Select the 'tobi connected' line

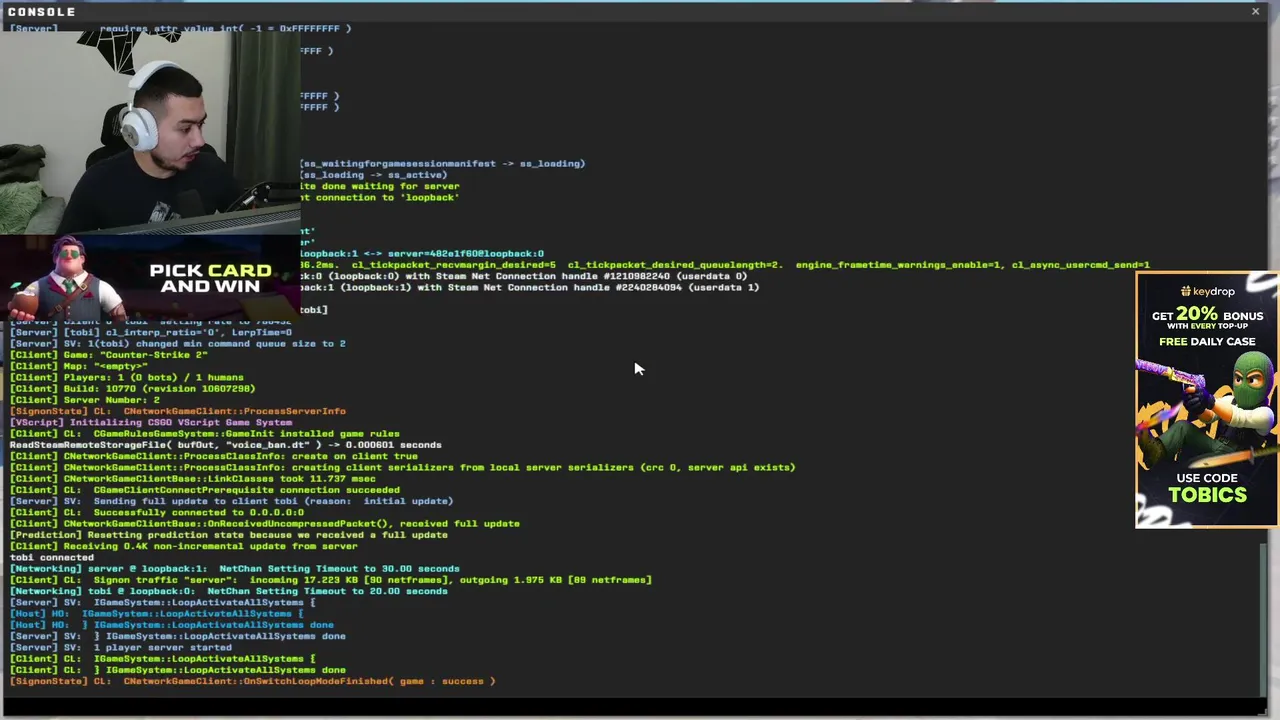(x=52, y=557)
